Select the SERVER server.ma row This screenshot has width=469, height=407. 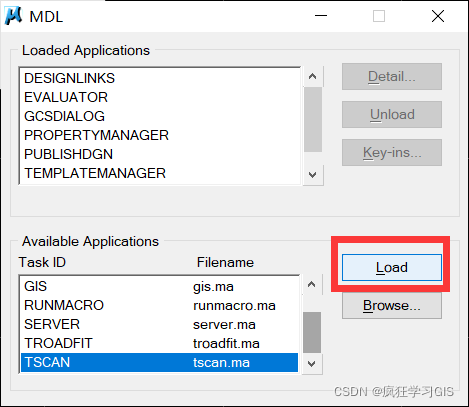tap(159, 324)
